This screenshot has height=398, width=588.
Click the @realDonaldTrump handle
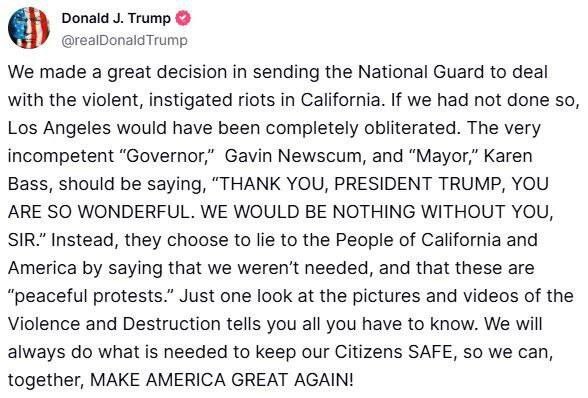tap(124, 40)
